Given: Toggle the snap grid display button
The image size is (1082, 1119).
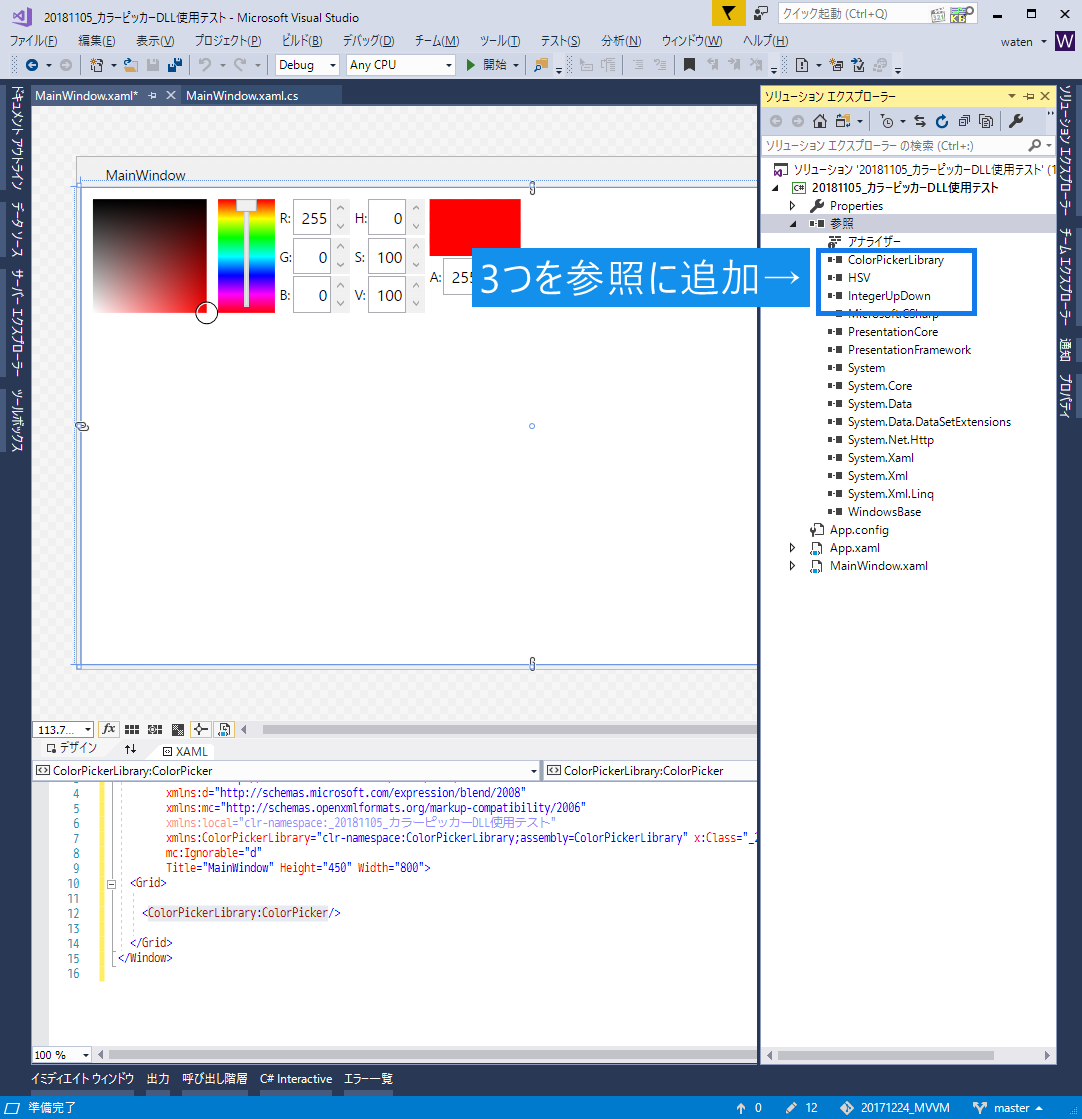Looking at the screenshot, I should pyautogui.click(x=131, y=729).
